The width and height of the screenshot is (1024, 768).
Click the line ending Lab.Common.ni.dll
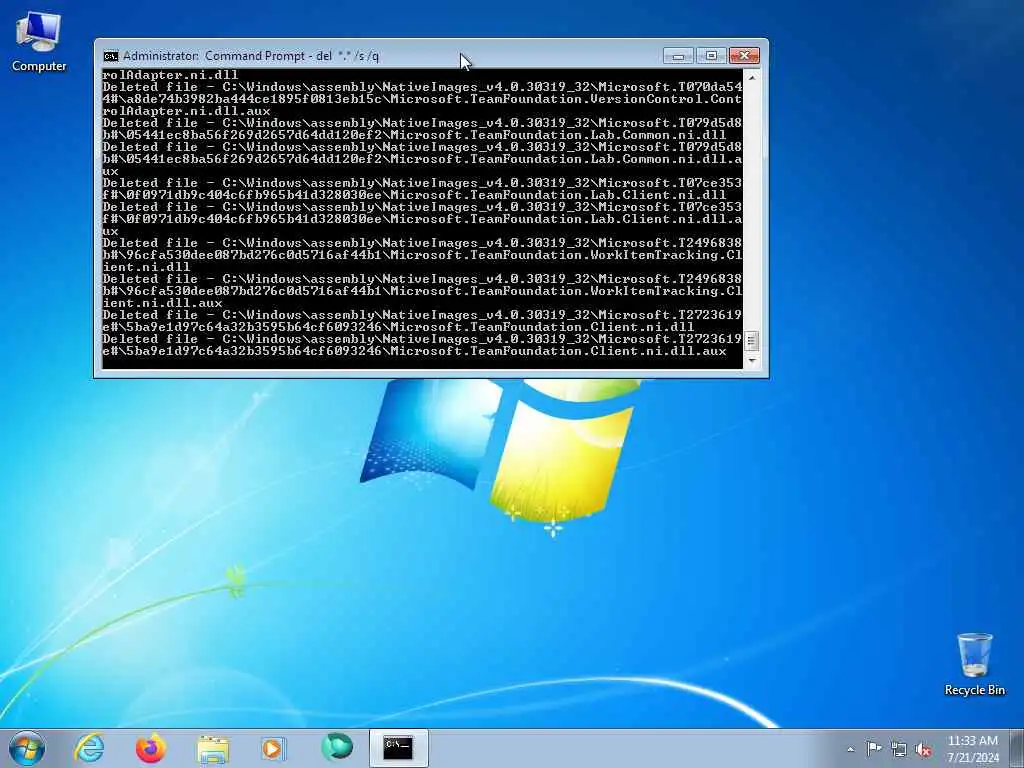pyautogui.click(x=414, y=135)
